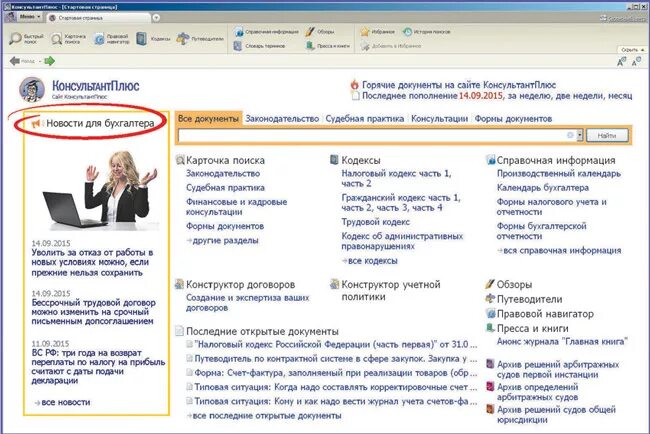Screen dimensions: 650x434
Task: Open Гражданский кодекс часть 1-4 link
Action: [x=400, y=202]
